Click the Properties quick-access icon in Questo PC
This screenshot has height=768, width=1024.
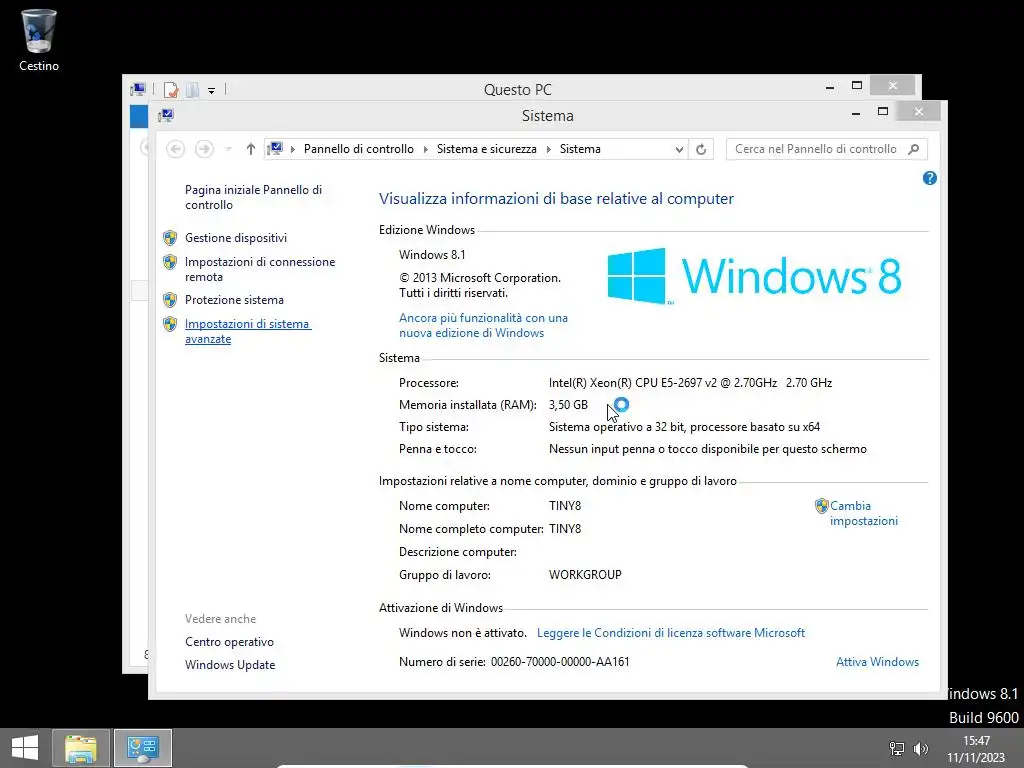click(170, 89)
